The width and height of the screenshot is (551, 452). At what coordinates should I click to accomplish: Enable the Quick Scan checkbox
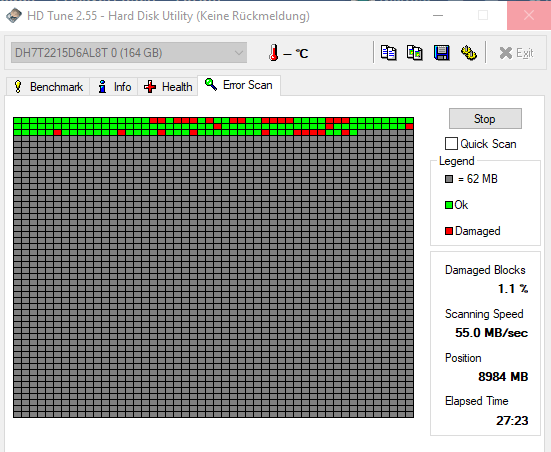click(x=451, y=144)
